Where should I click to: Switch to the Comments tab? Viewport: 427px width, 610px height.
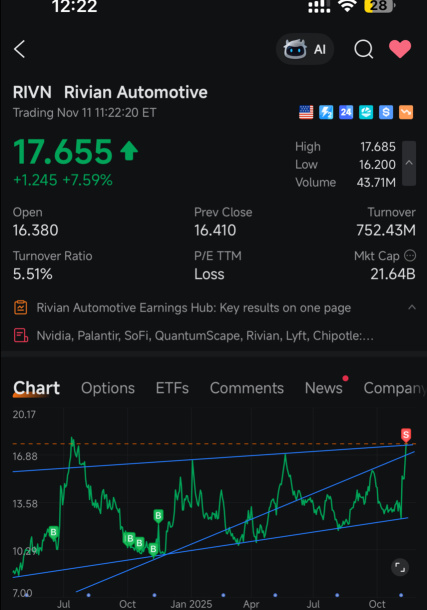247,388
